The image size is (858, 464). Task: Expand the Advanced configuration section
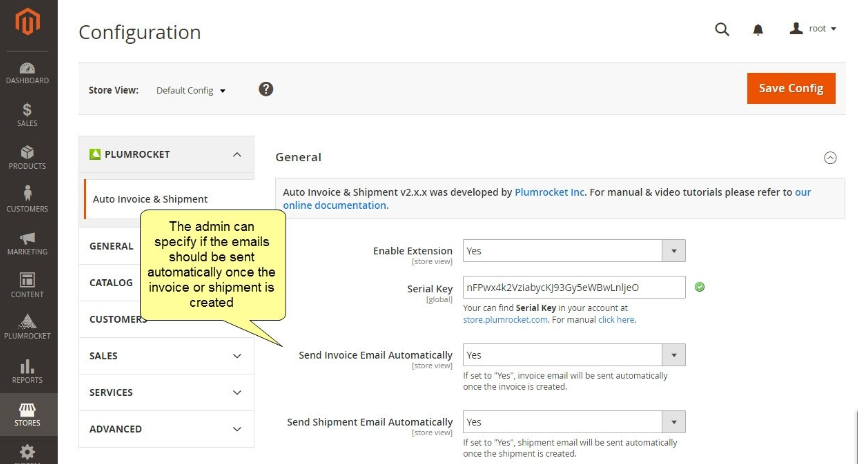[166, 429]
